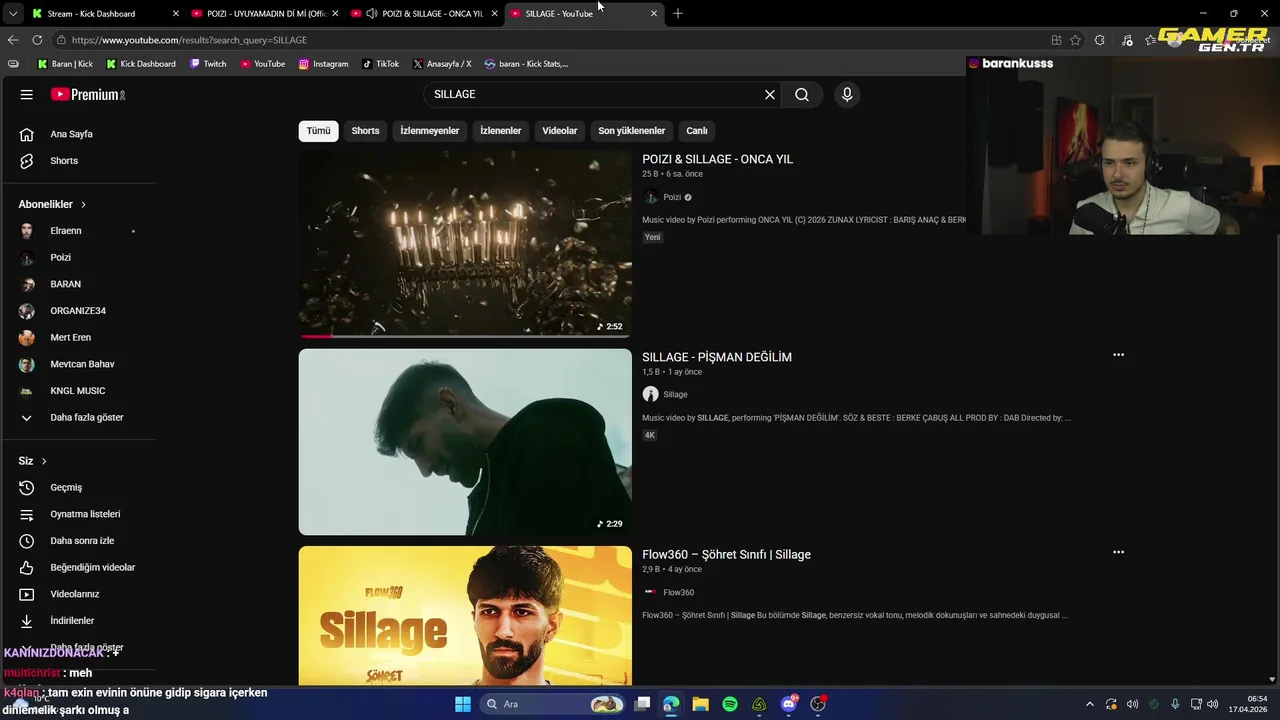Open the Windows Start menu
The image size is (1280, 720).
[462, 704]
